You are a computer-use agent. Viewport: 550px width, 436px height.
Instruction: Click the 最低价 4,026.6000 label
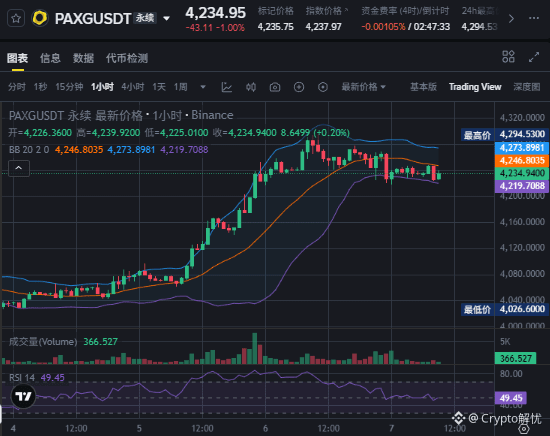tap(505, 309)
